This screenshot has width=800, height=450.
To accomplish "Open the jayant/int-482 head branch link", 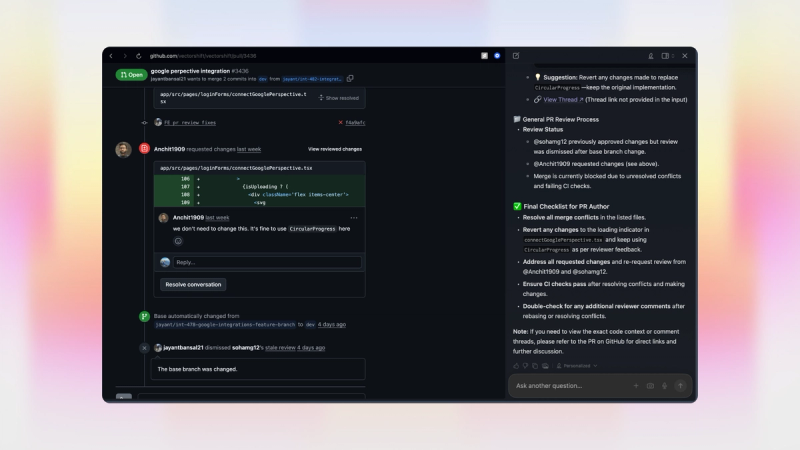I will click(x=312, y=79).
